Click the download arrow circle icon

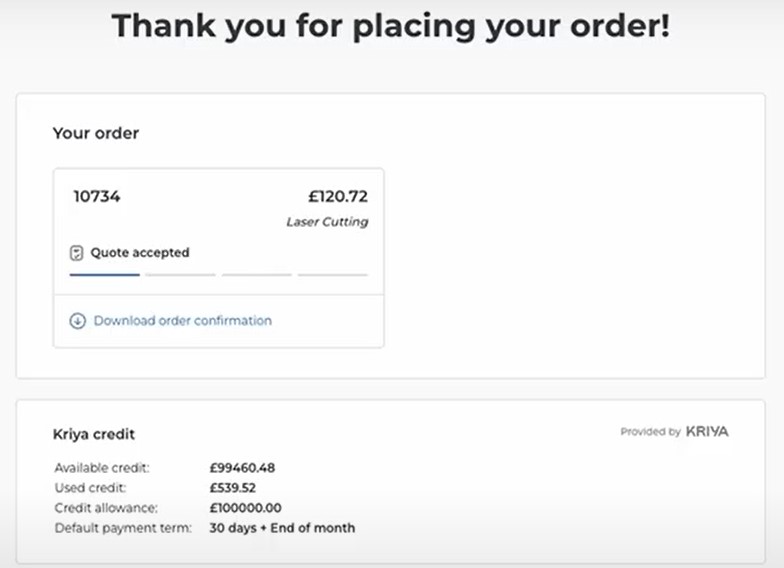point(78,320)
